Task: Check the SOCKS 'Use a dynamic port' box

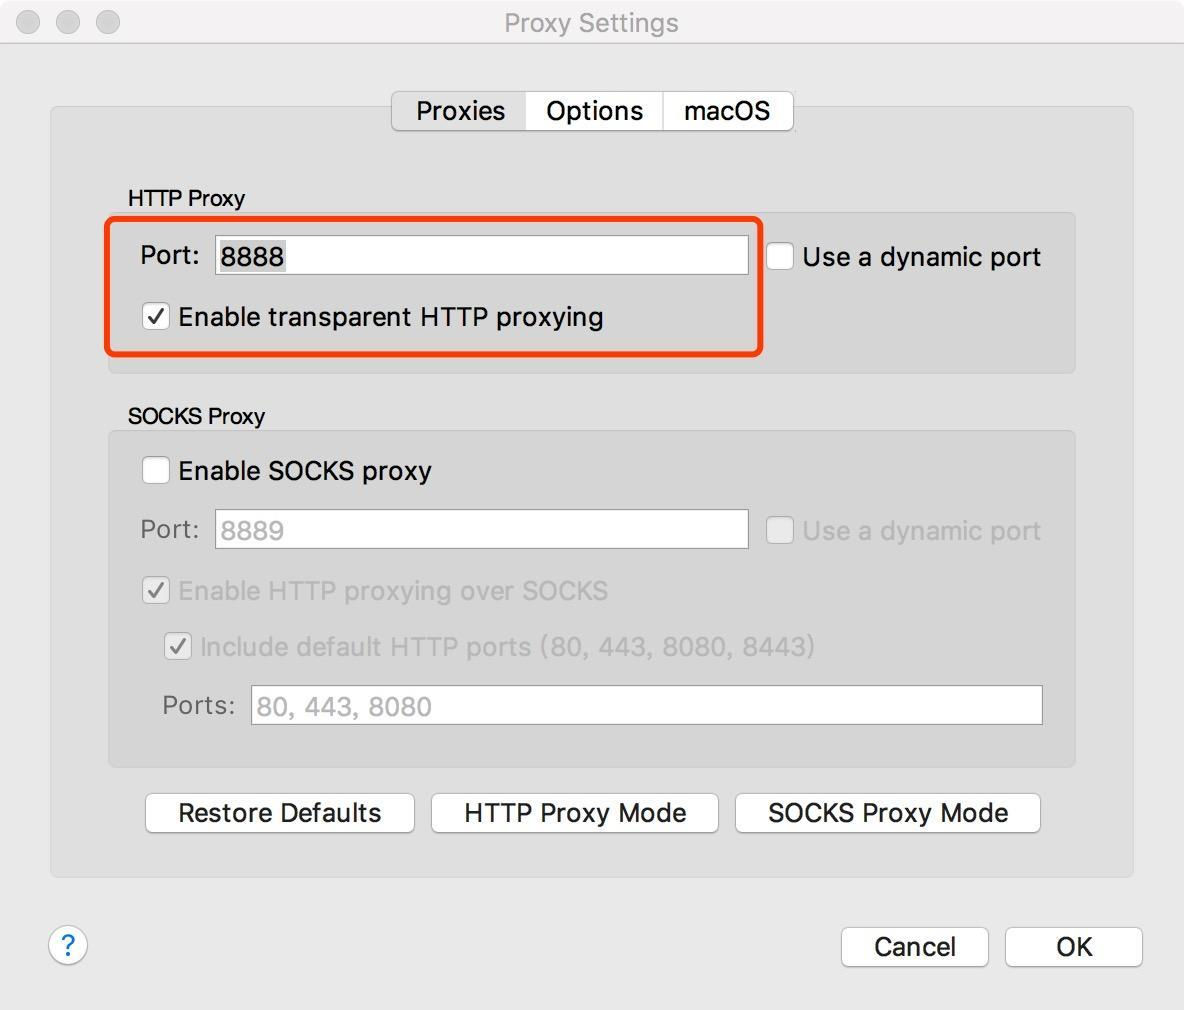Action: (778, 530)
